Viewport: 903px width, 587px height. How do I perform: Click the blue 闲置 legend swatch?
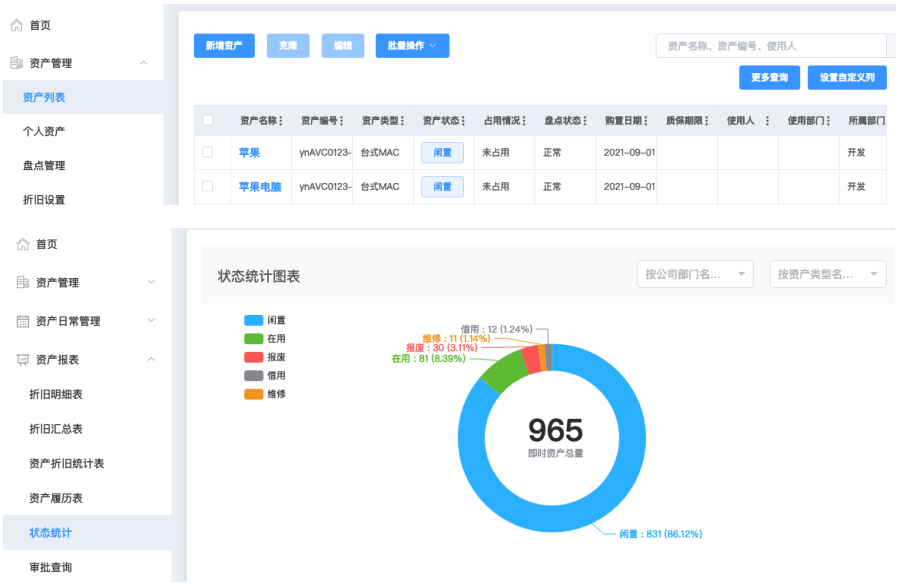[x=253, y=320]
